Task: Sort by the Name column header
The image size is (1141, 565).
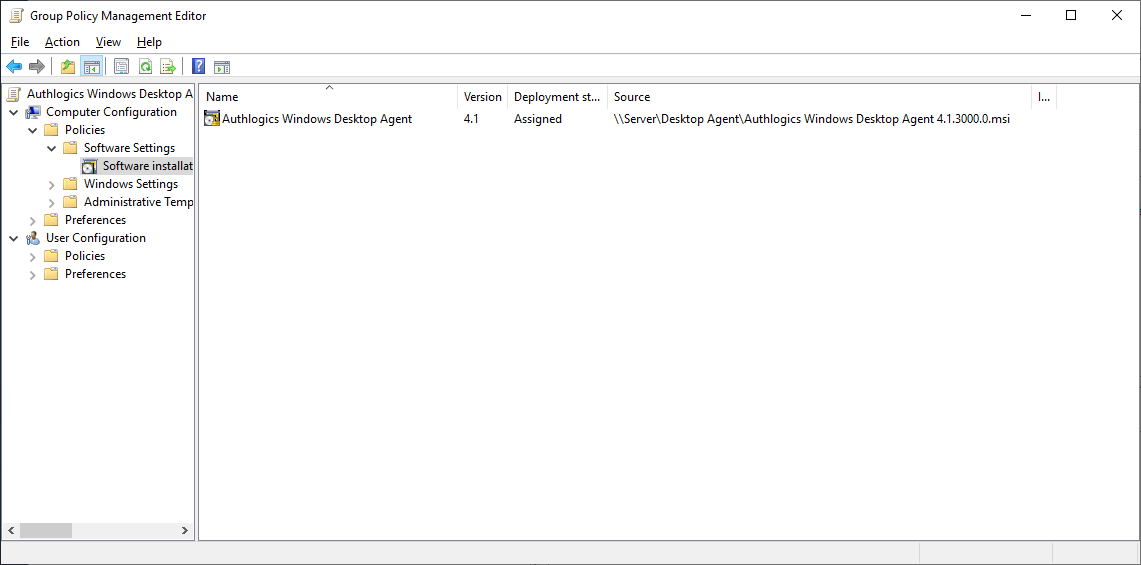Action: point(329,97)
